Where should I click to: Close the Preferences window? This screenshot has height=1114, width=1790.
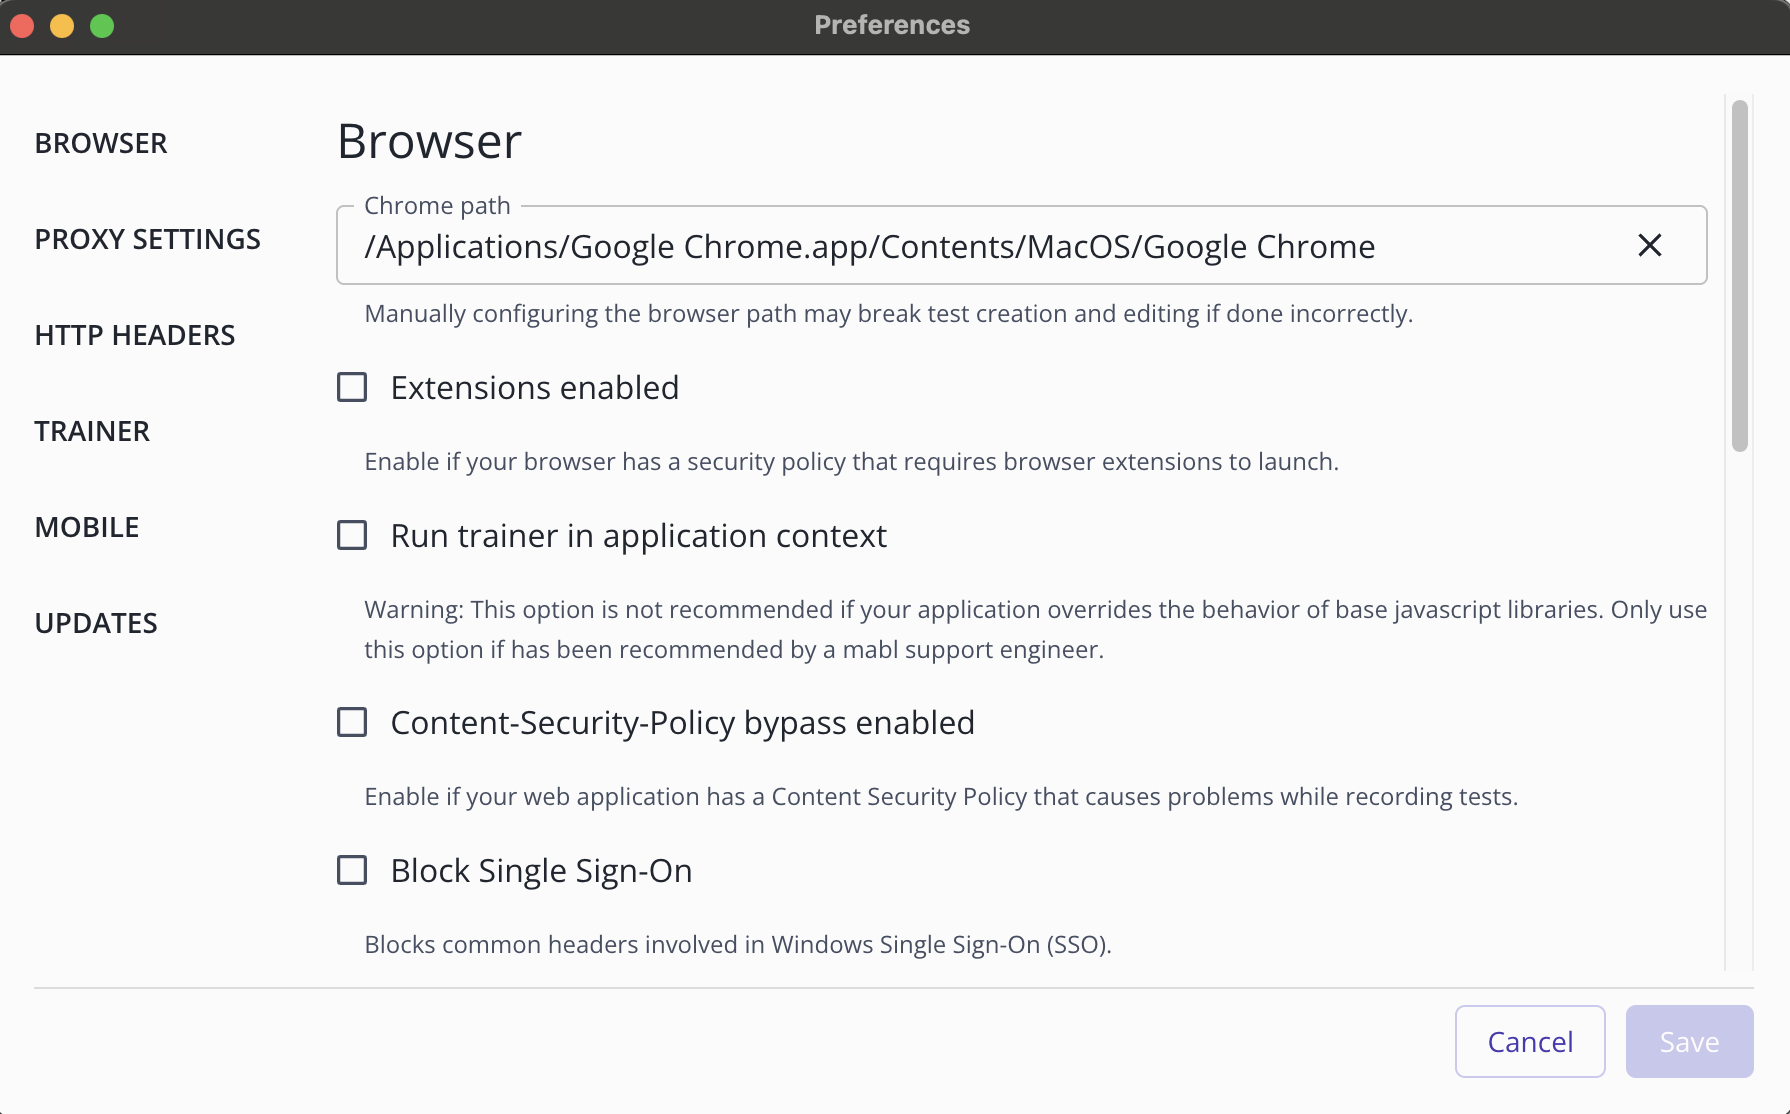pos(22,25)
